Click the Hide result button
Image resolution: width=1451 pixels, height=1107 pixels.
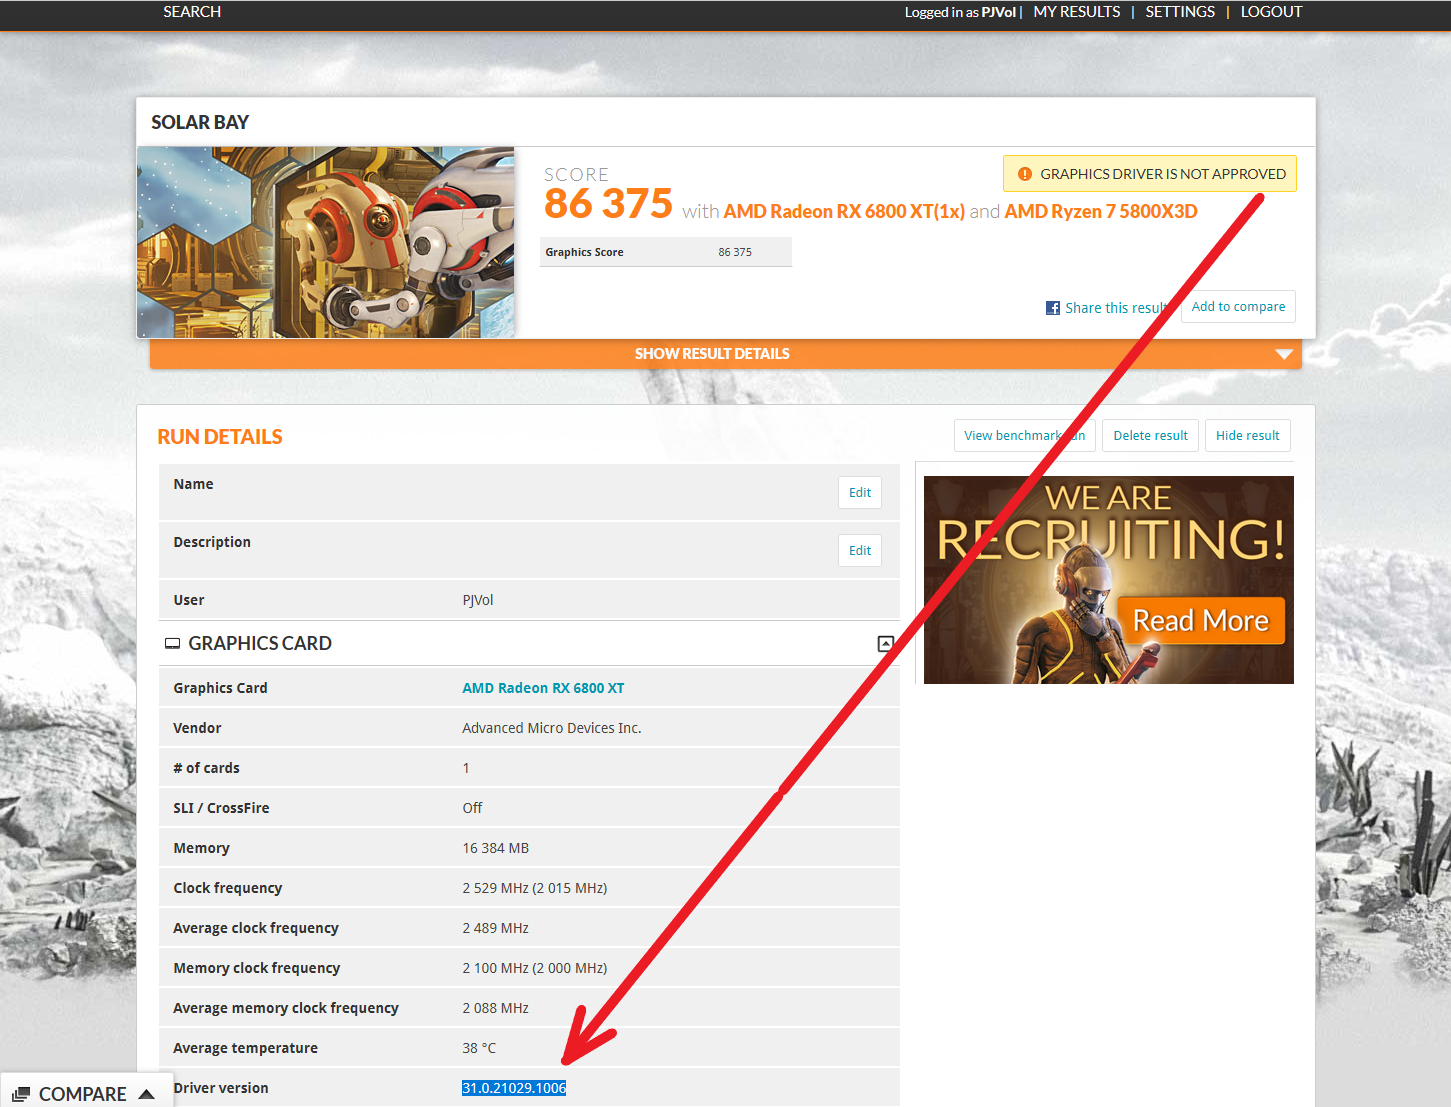[x=1248, y=436]
